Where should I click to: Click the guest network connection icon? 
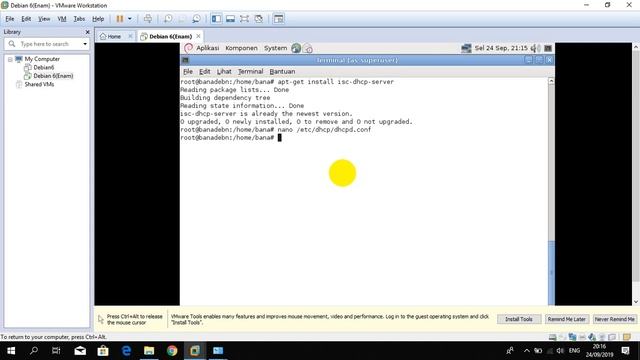tap(466, 48)
